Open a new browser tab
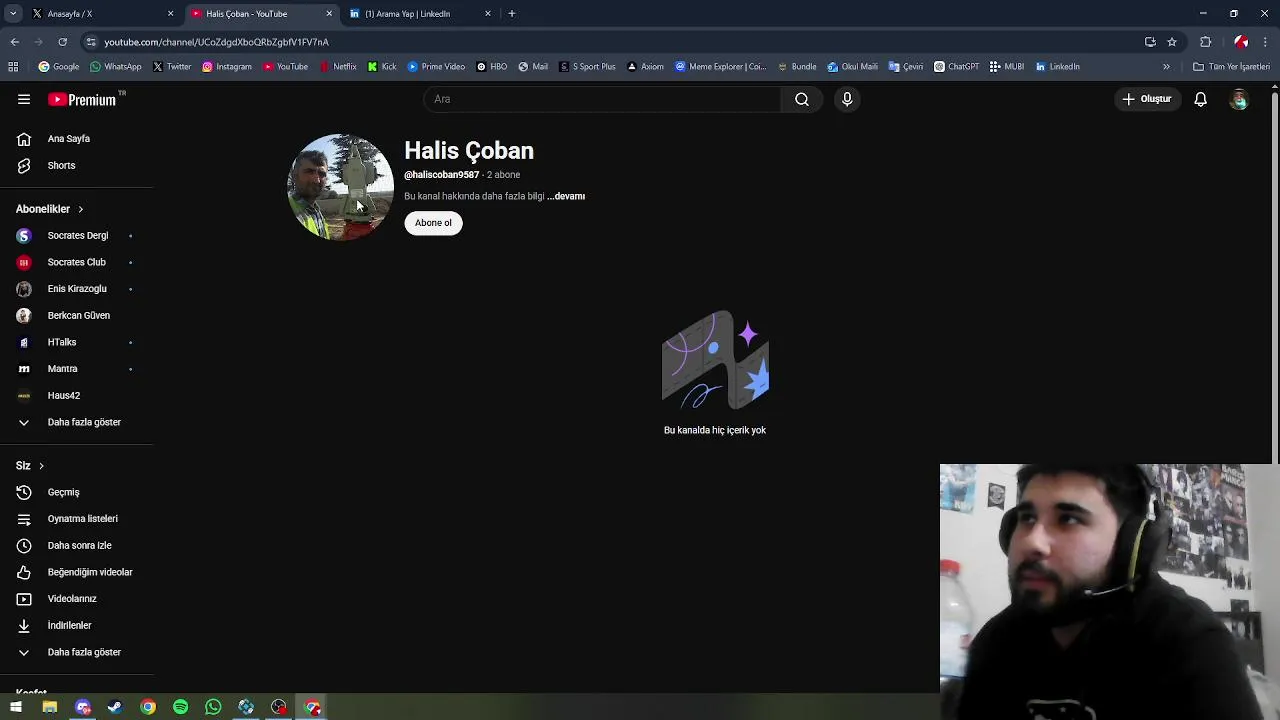The width and height of the screenshot is (1280, 720). coord(512,14)
